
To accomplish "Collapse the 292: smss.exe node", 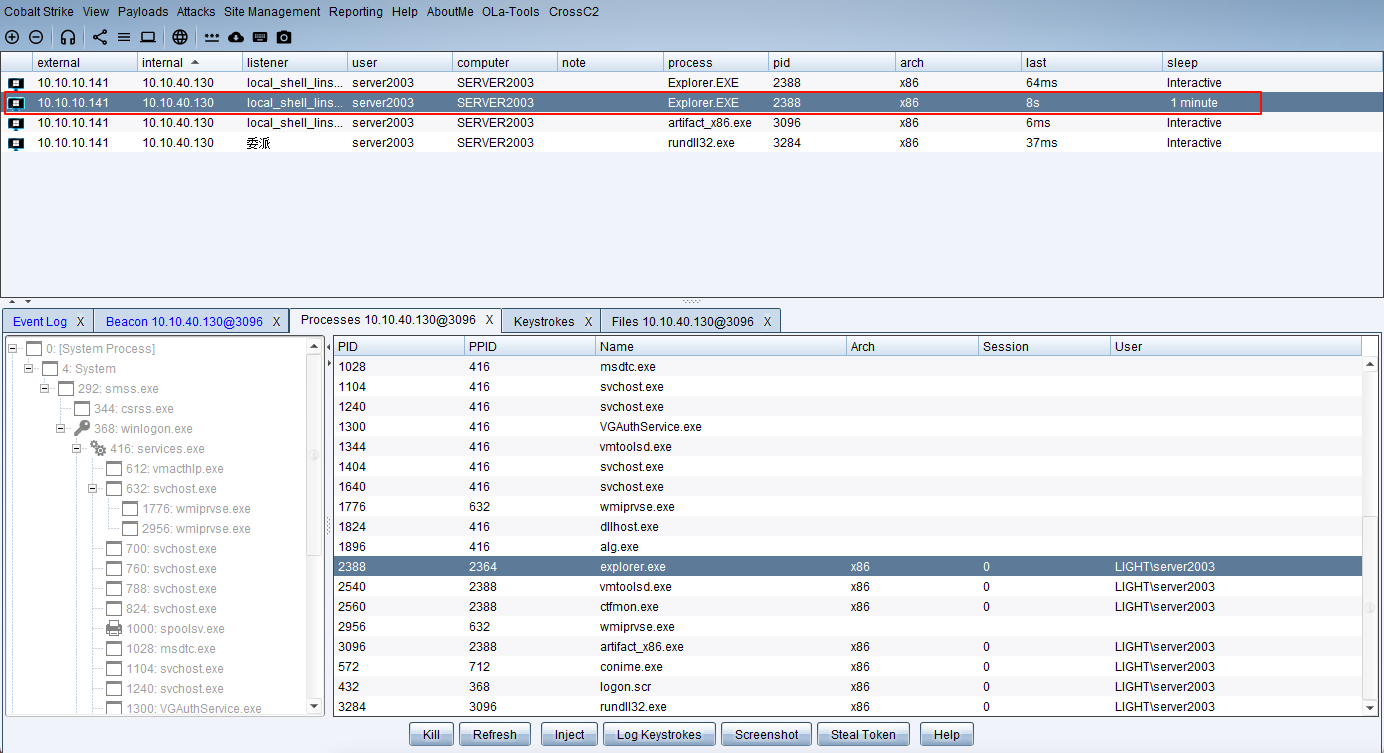I will [45, 388].
